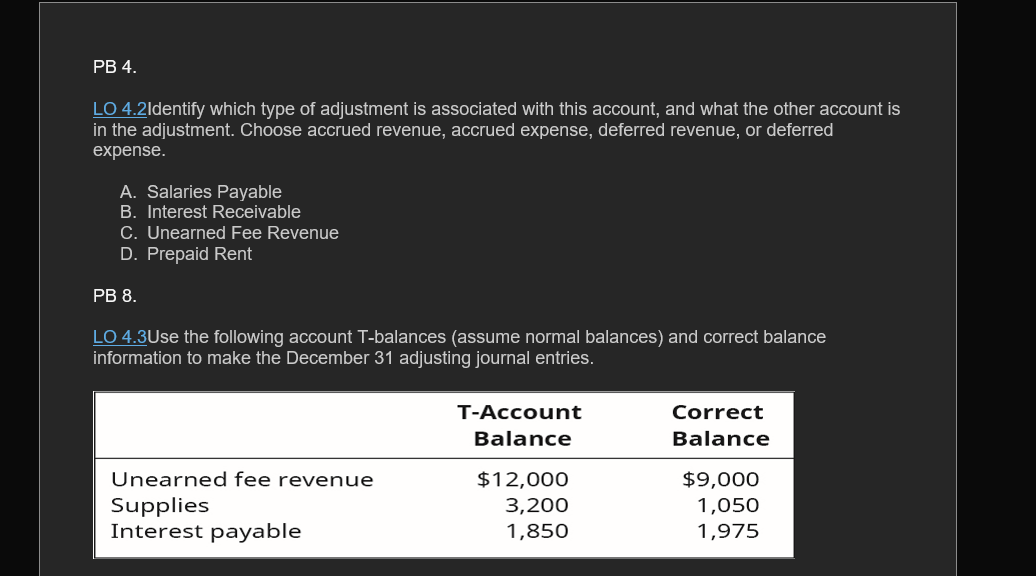Click the T-Account Balance column header
Screen dimensions: 1036x576
[520, 425]
